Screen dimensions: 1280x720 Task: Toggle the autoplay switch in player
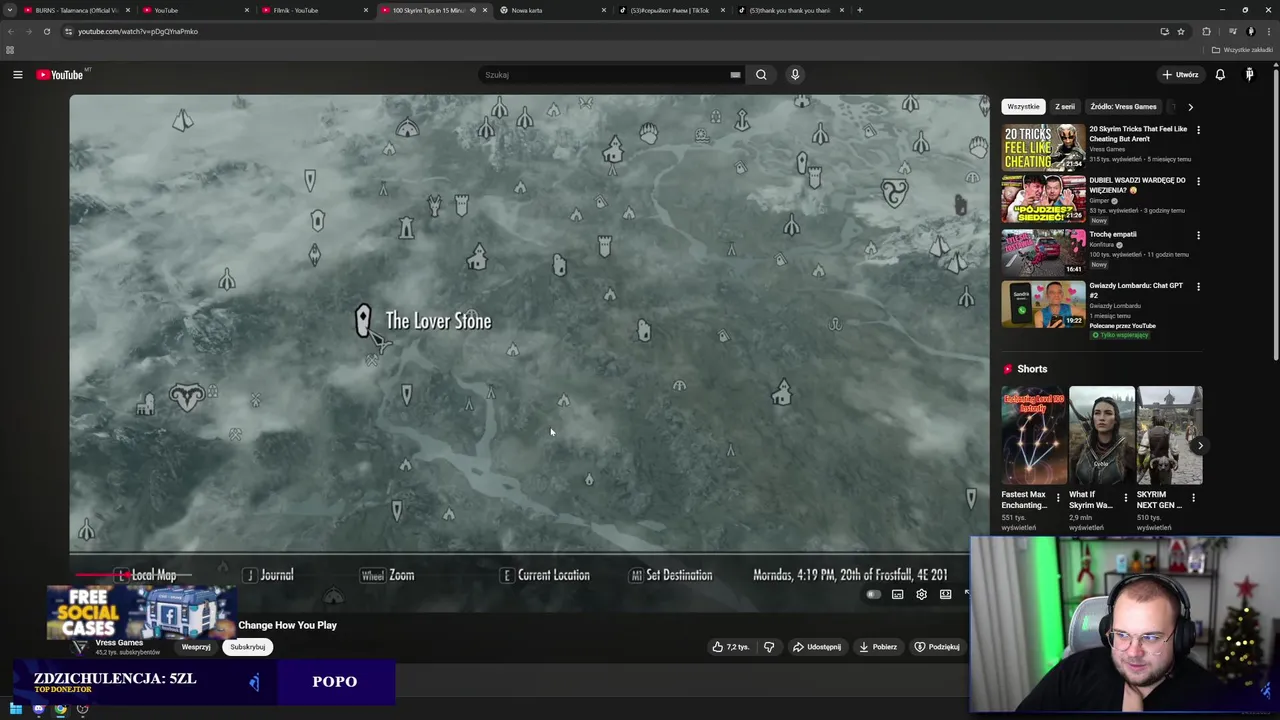(873, 595)
